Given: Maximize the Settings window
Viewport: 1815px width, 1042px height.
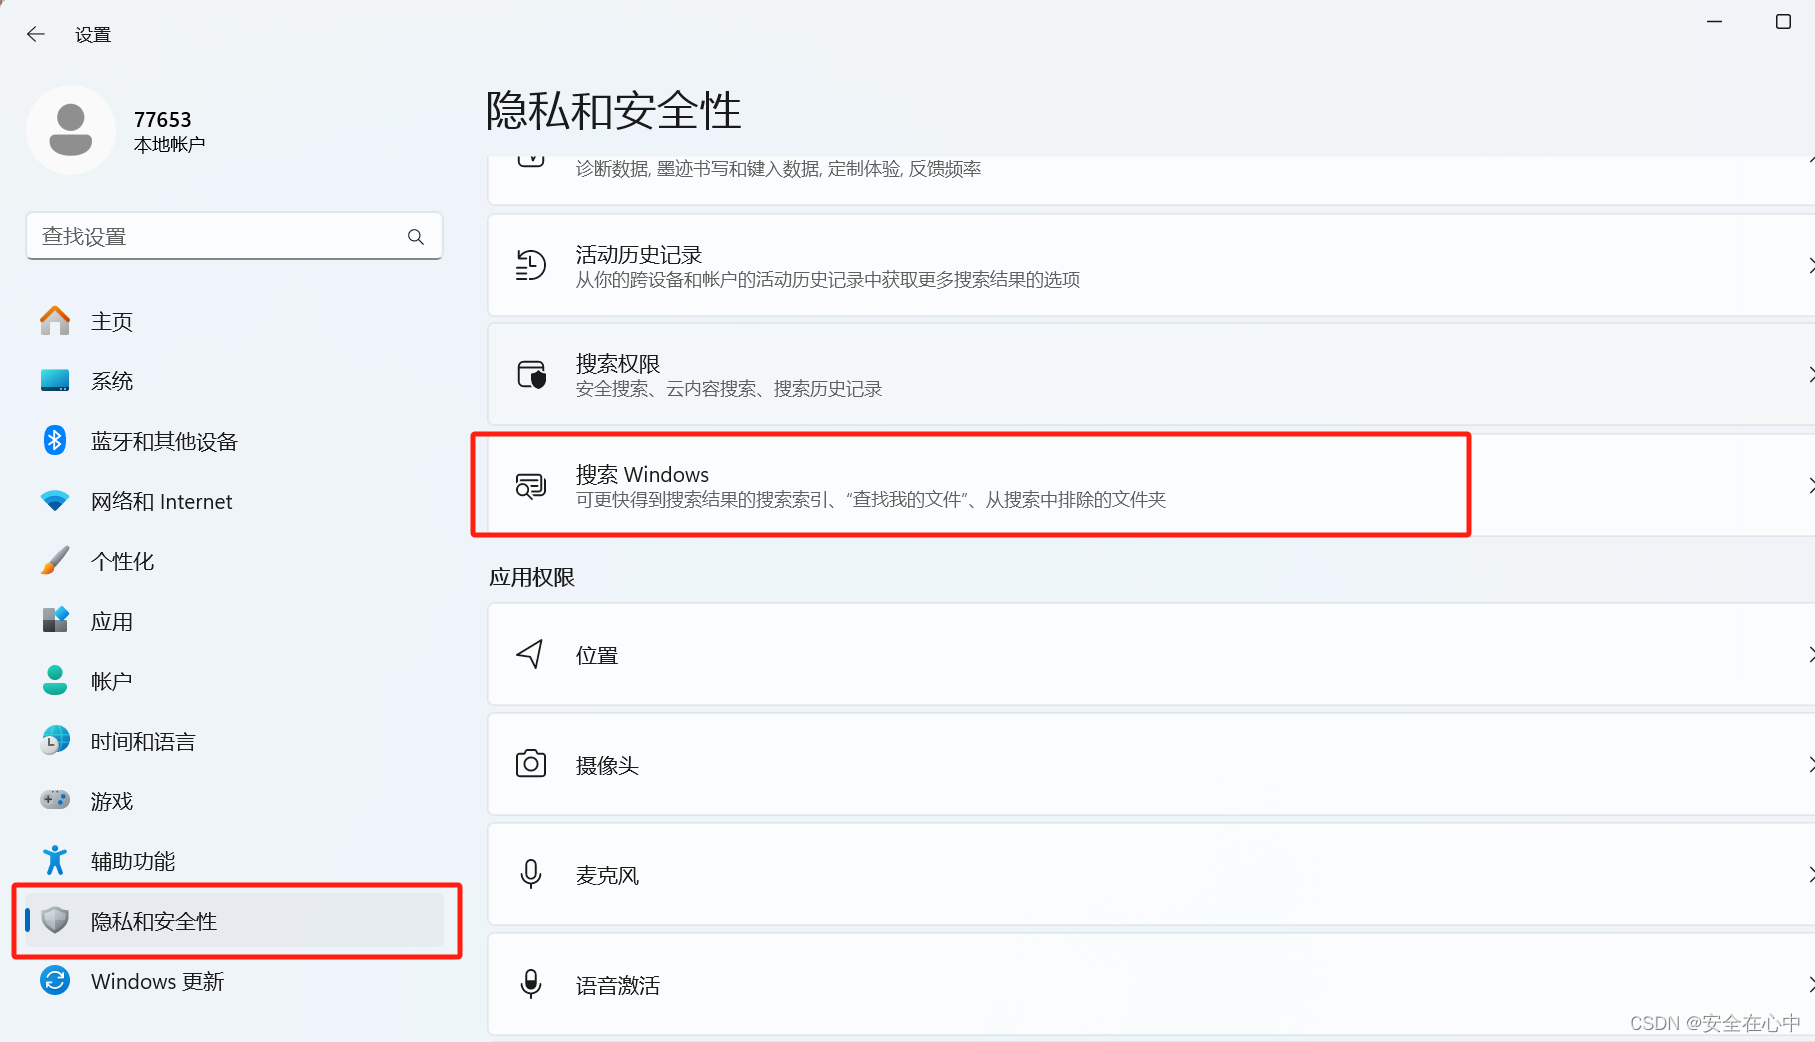Looking at the screenshot, I should click(x=1783, y=21).
